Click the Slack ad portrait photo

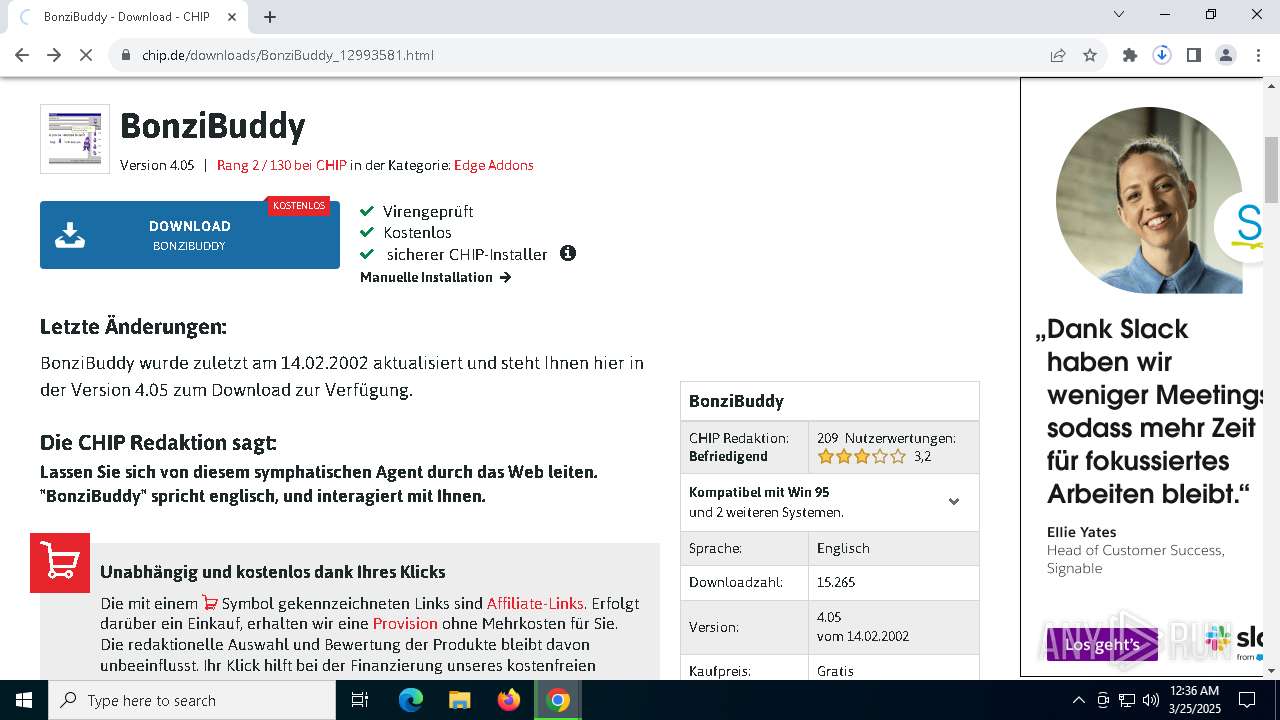(1149, 200)
